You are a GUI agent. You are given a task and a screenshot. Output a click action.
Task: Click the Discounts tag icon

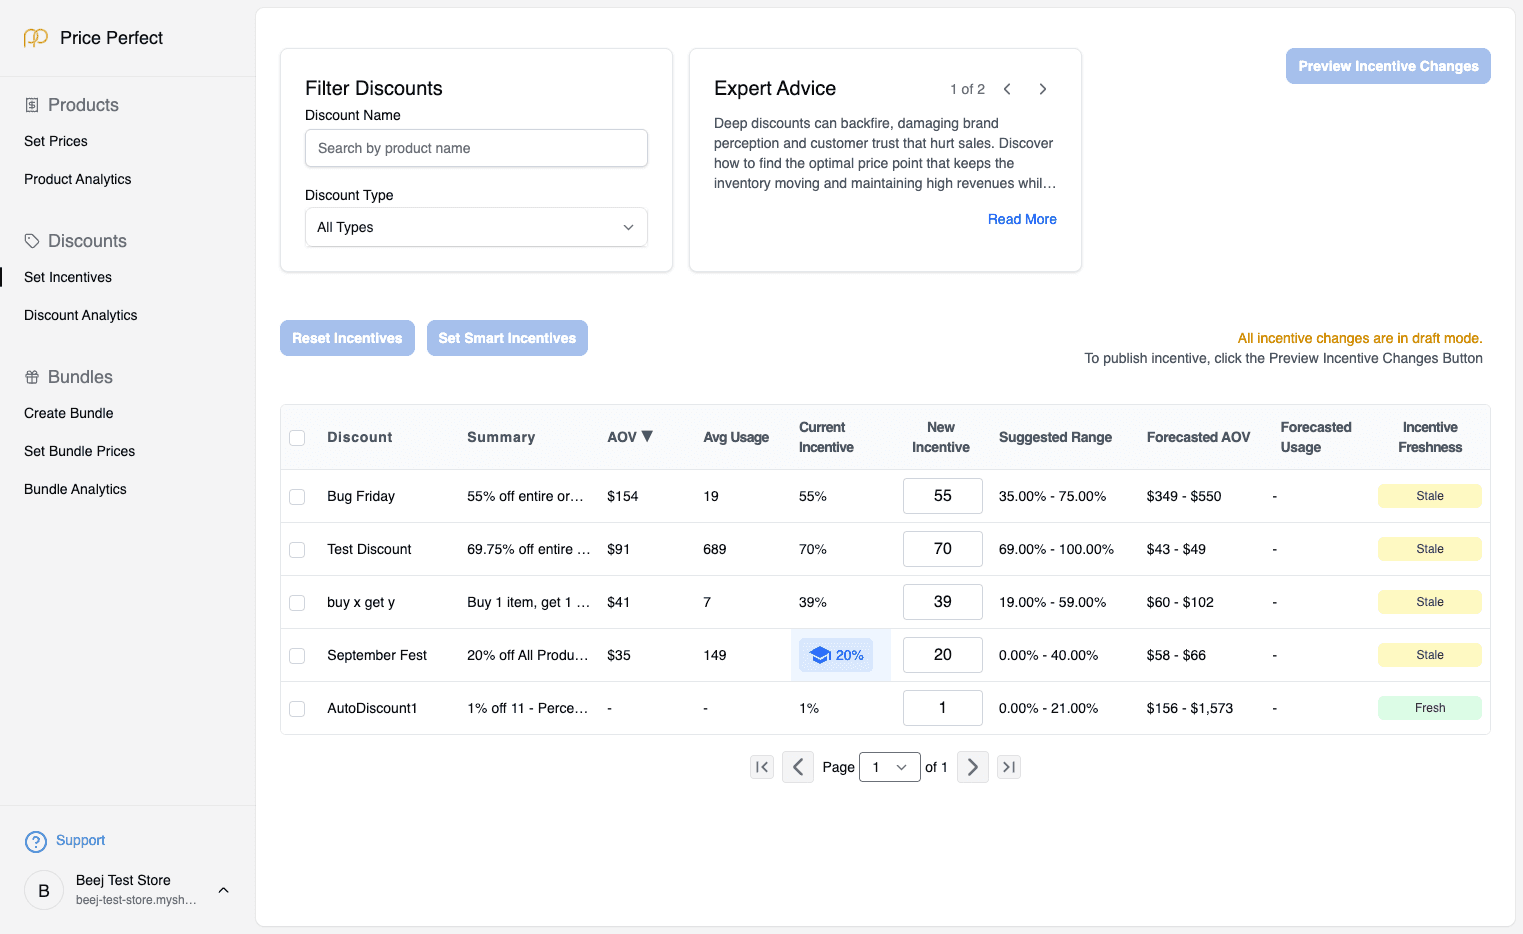point(31,240)
